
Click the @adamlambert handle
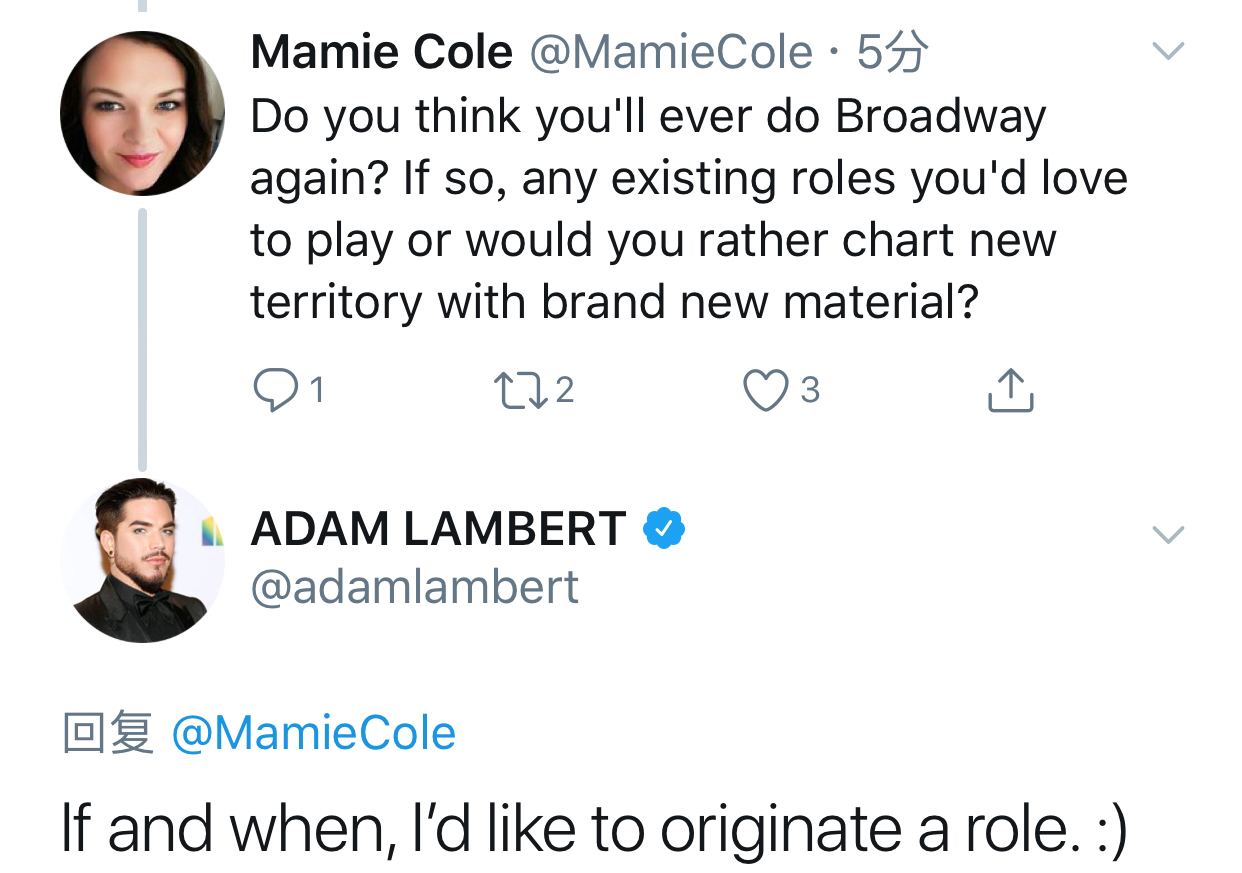(x=414, y=587)
